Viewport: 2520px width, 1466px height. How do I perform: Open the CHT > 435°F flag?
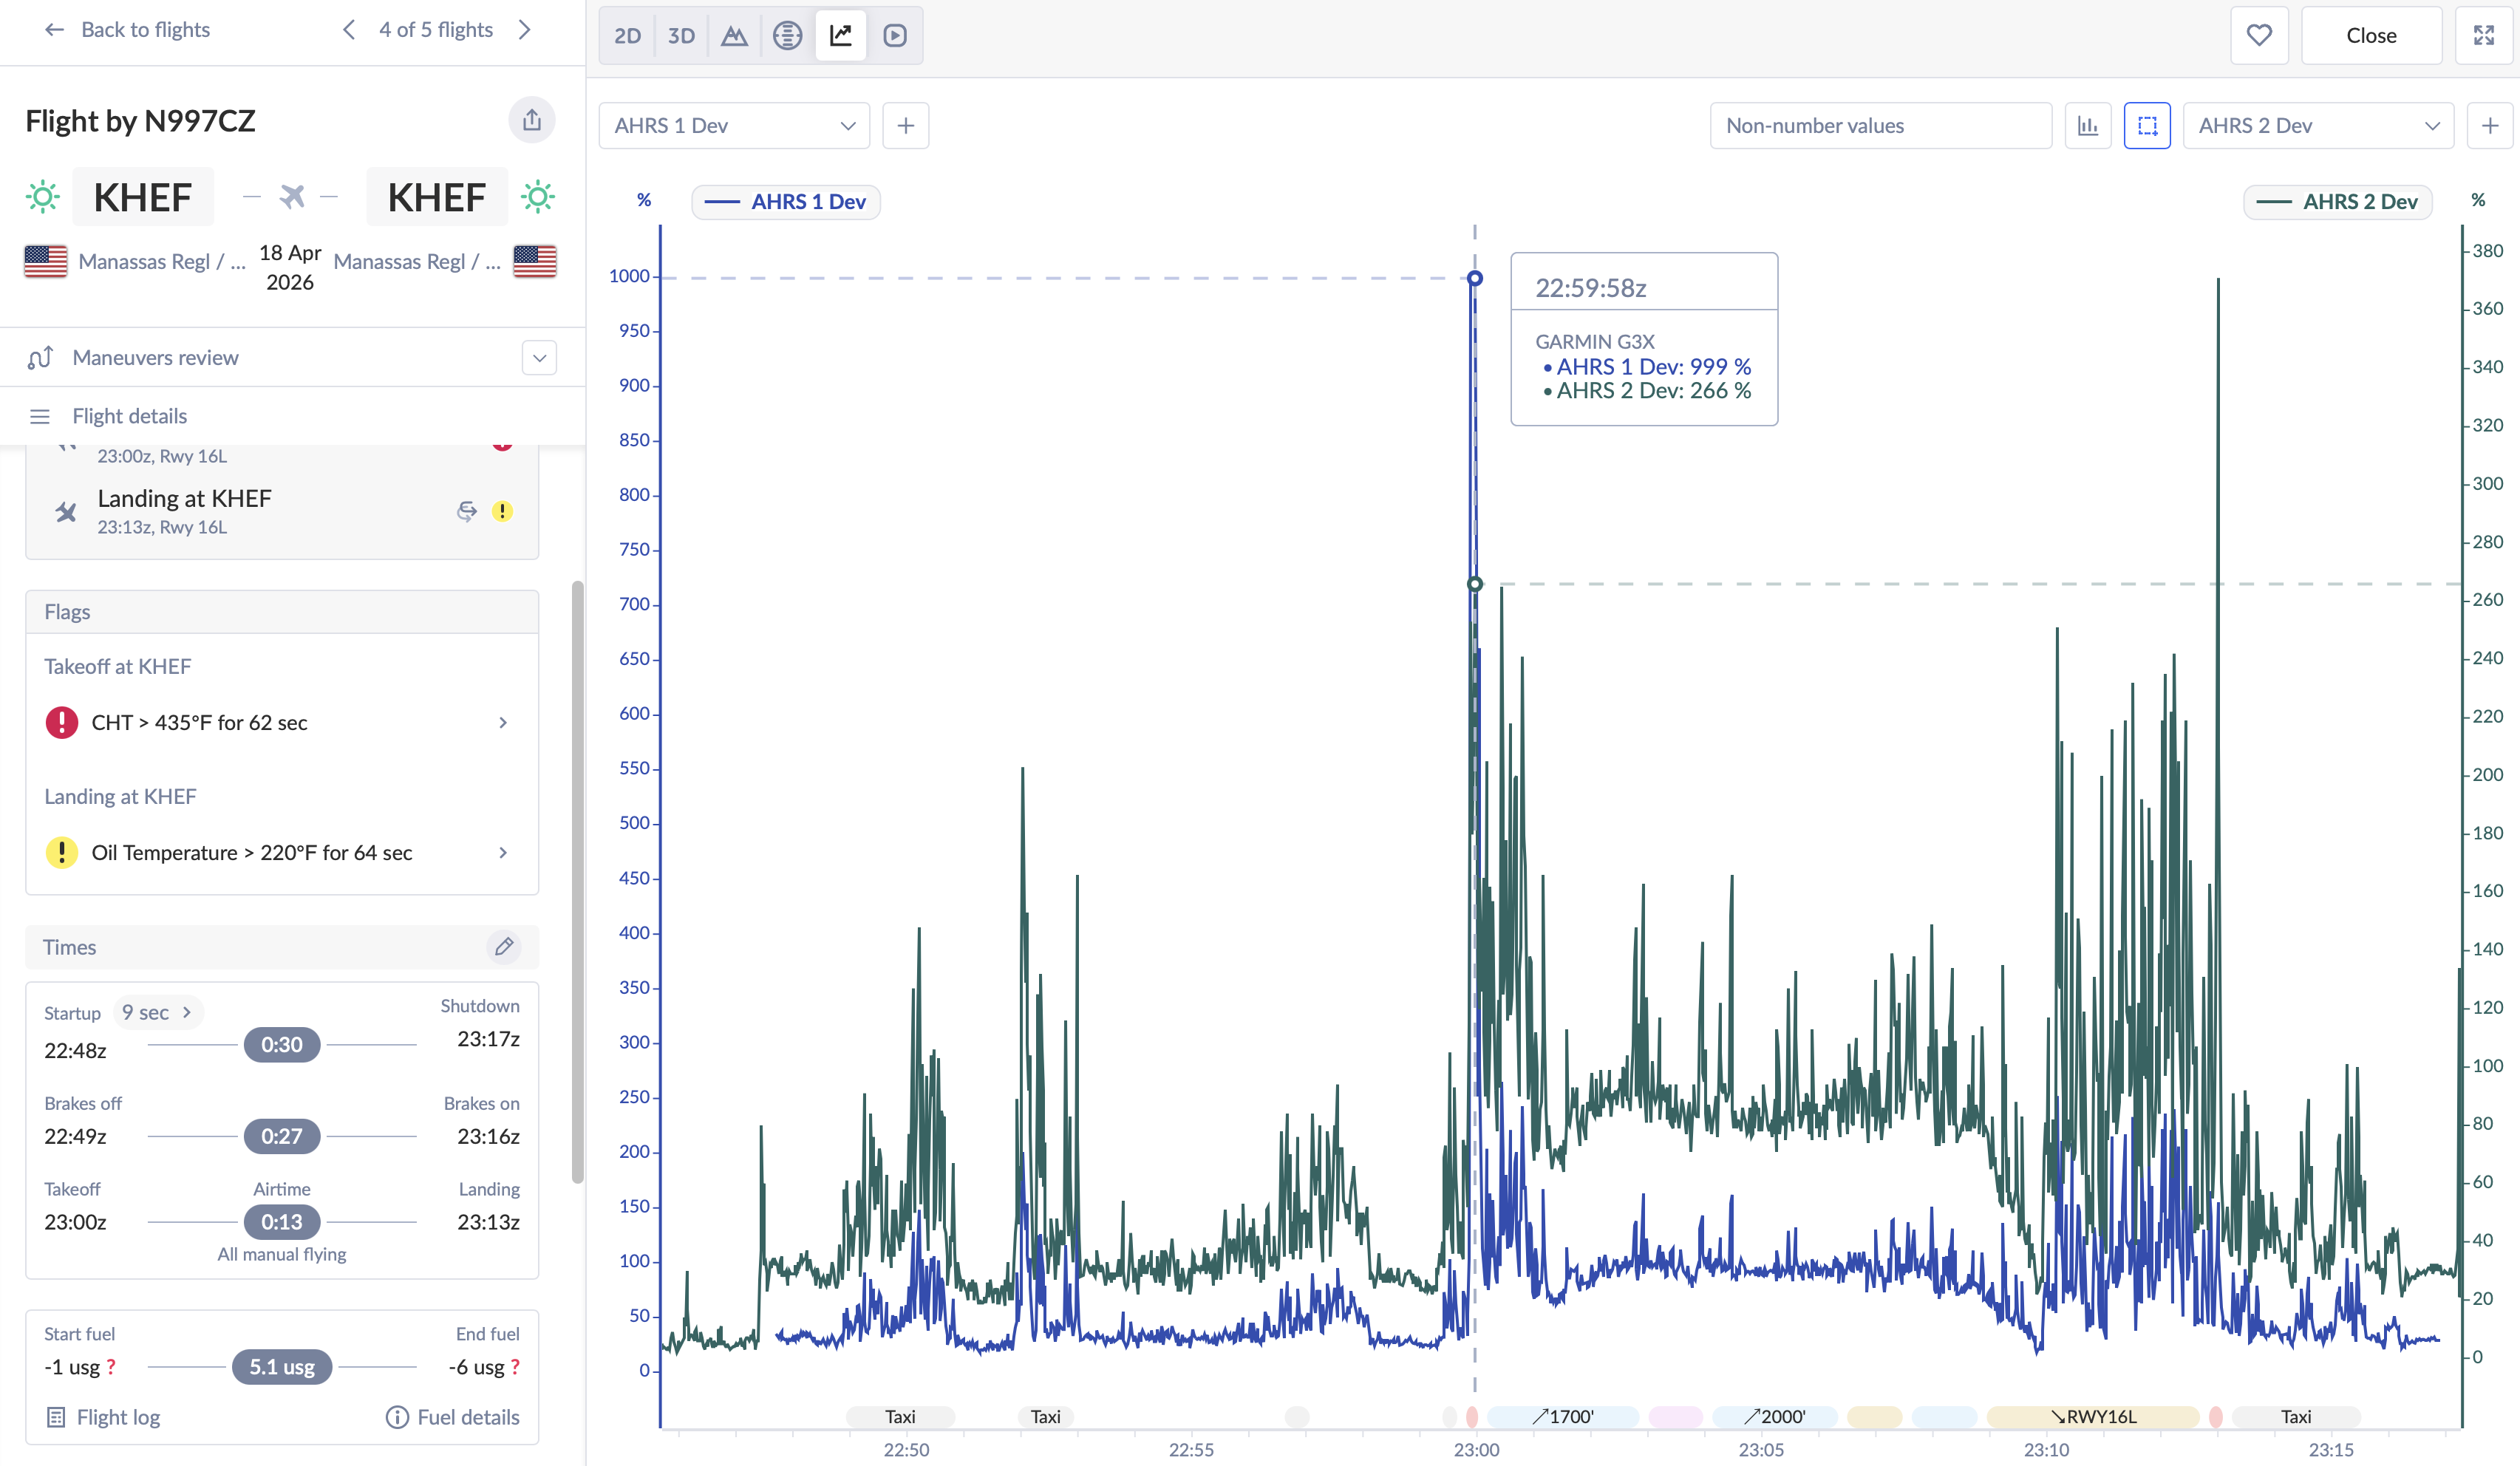tap(282, 722)
